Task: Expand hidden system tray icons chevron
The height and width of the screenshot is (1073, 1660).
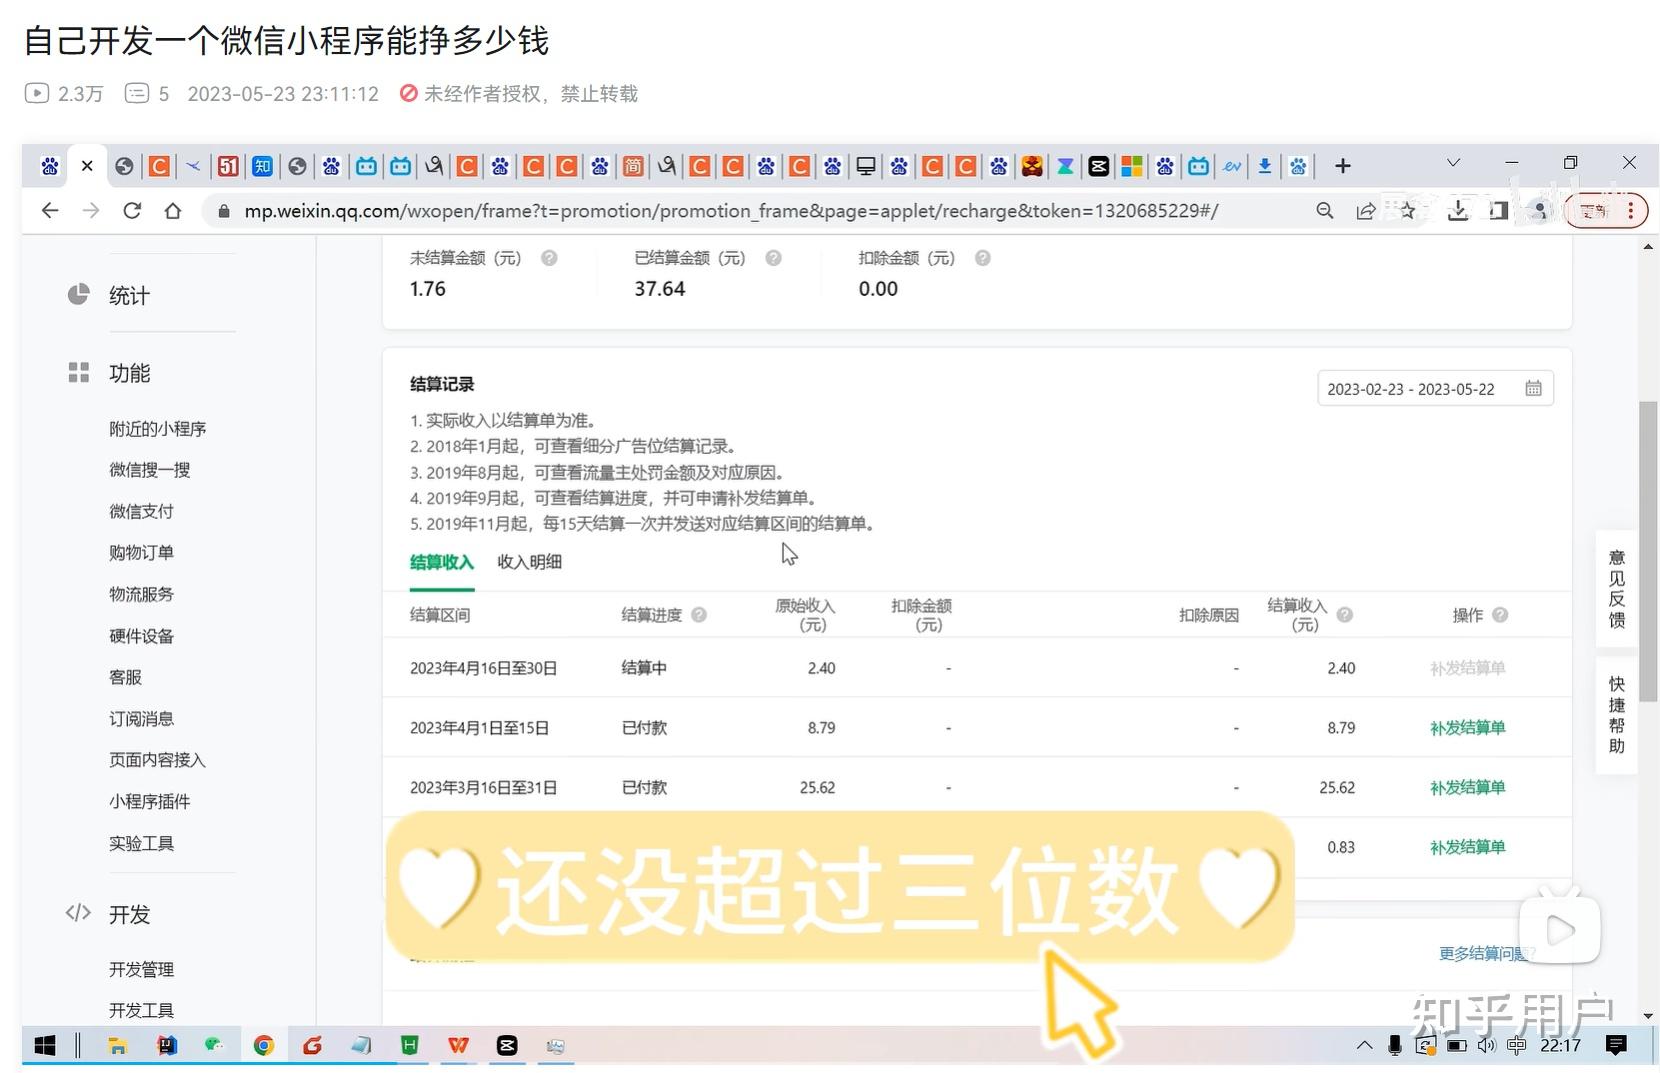Action: click(x=1364, y=1046)
